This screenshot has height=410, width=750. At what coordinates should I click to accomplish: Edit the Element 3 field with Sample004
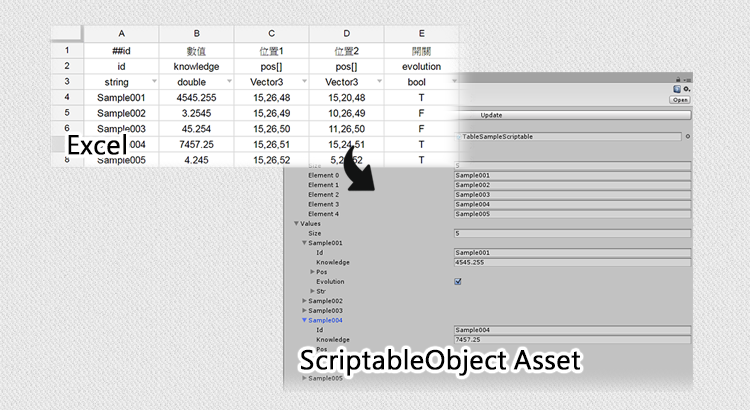pos(573,204)
